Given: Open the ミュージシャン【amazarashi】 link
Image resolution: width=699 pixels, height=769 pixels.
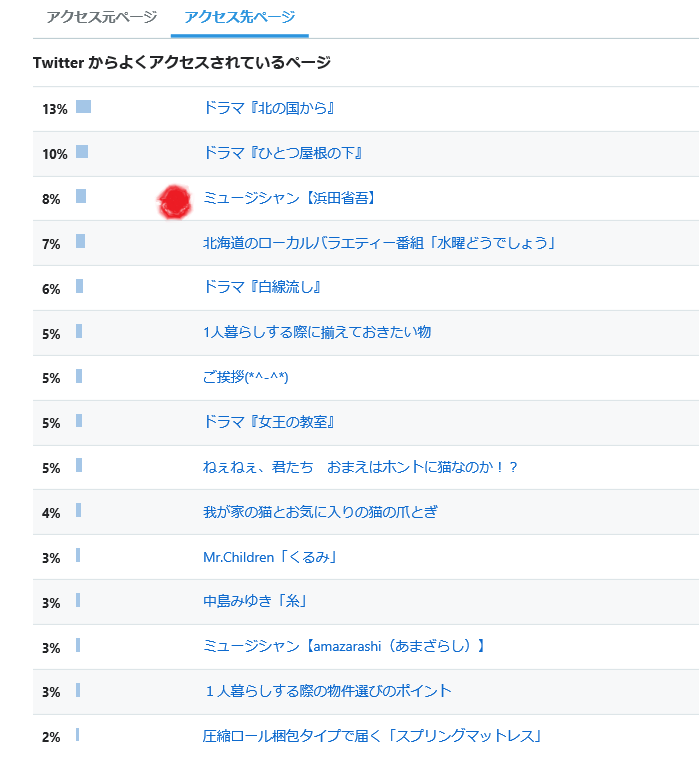Looking at the screenshot, I should pyautogui.click(x=343, y=646).
